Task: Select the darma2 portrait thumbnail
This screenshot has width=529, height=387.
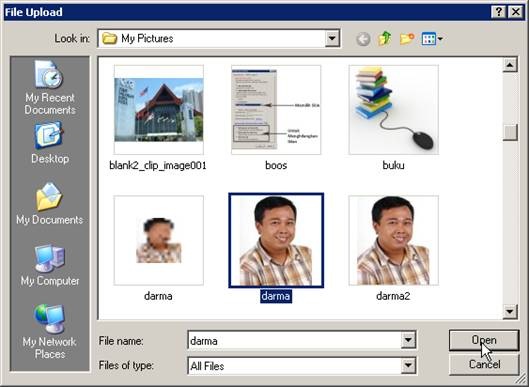Action: click(394, 240)
